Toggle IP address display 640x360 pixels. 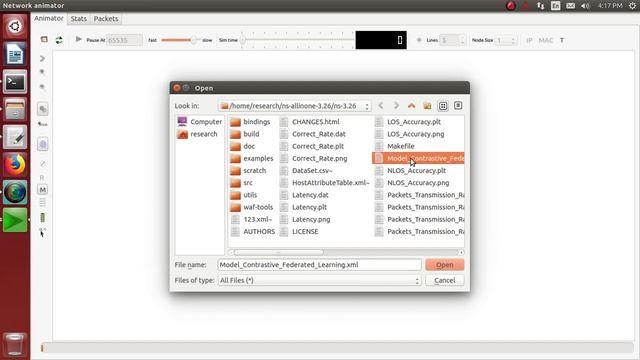pos(529,40)
